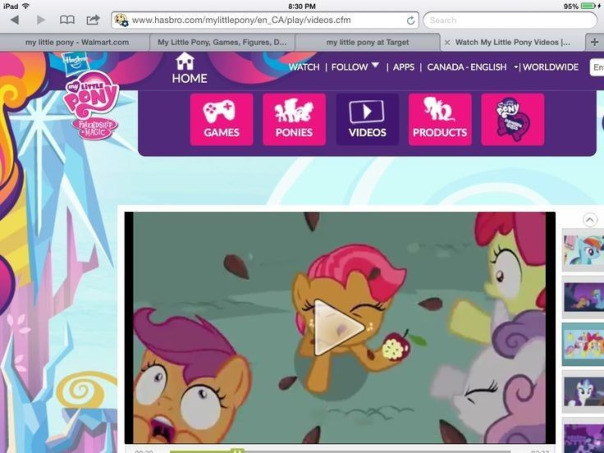The width and height of the screenshot is (604, 453).
Task: Switch to my little pony - Walmart.com tab
Action: tap(76, 42)
